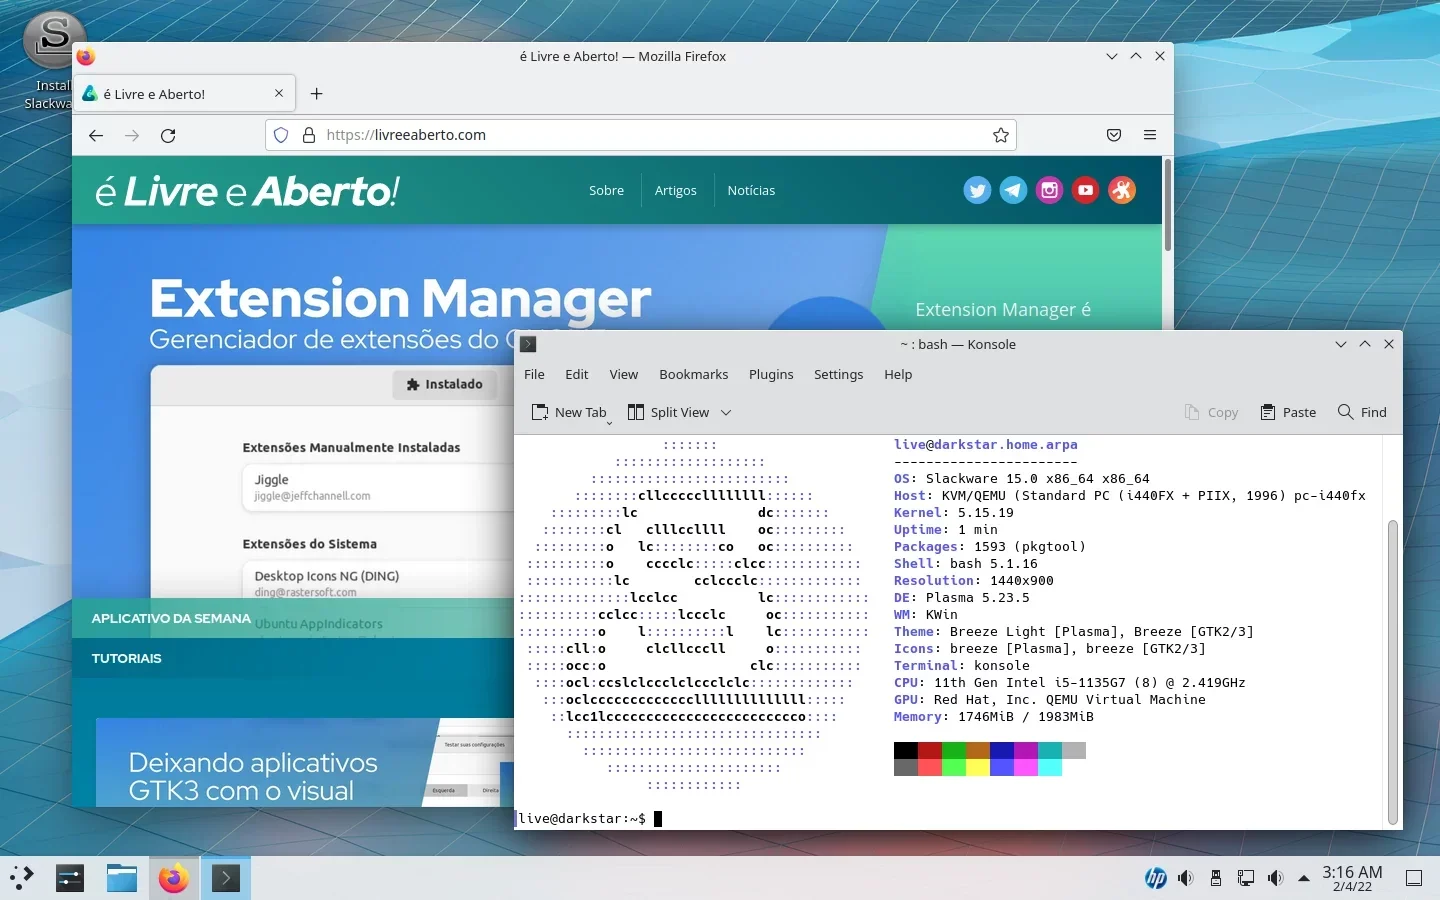Viewport: 1440px width, 900px height.
Task: Click the Konsole vertical scrollbar
Action: 1392,670
